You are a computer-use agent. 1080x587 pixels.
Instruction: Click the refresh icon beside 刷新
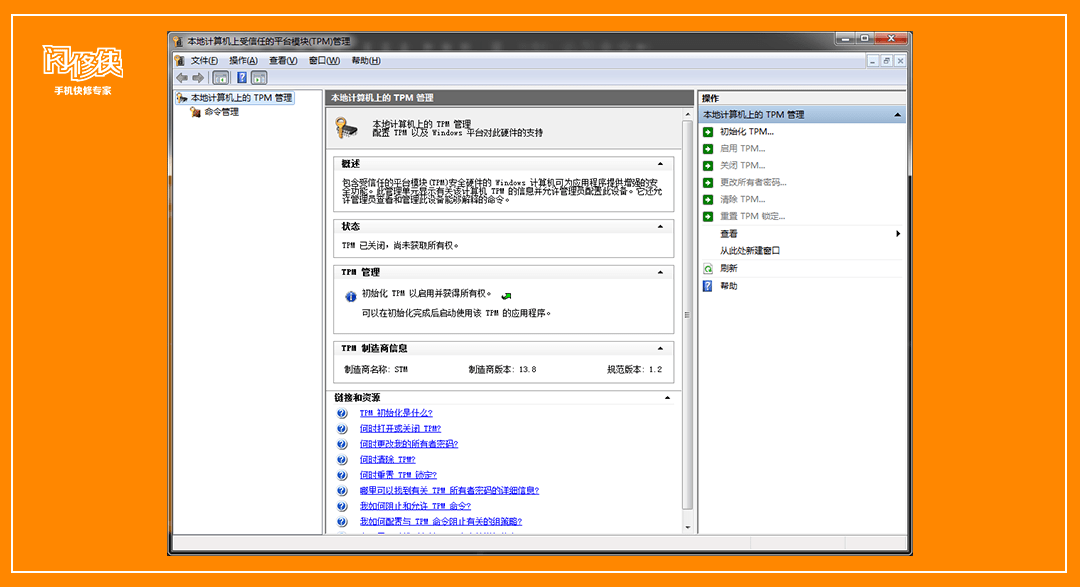pos(708,269)
